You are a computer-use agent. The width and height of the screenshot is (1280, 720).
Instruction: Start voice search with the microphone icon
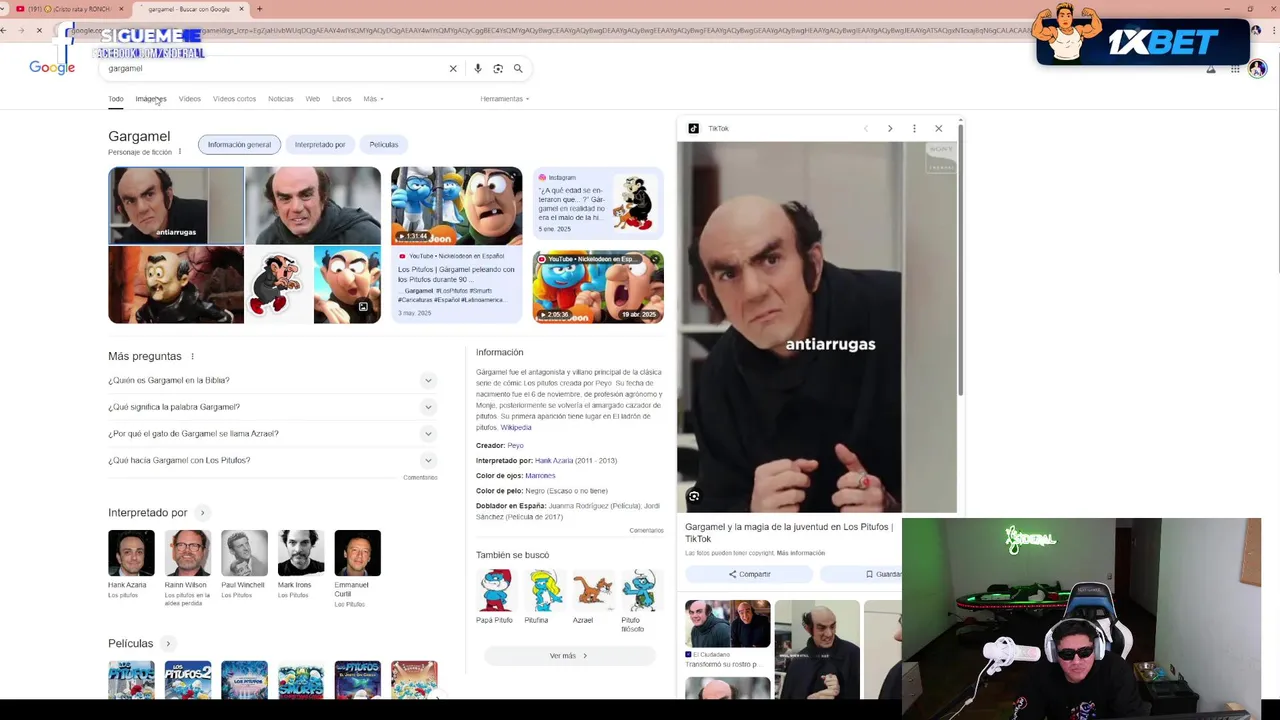tap(478, 69)
